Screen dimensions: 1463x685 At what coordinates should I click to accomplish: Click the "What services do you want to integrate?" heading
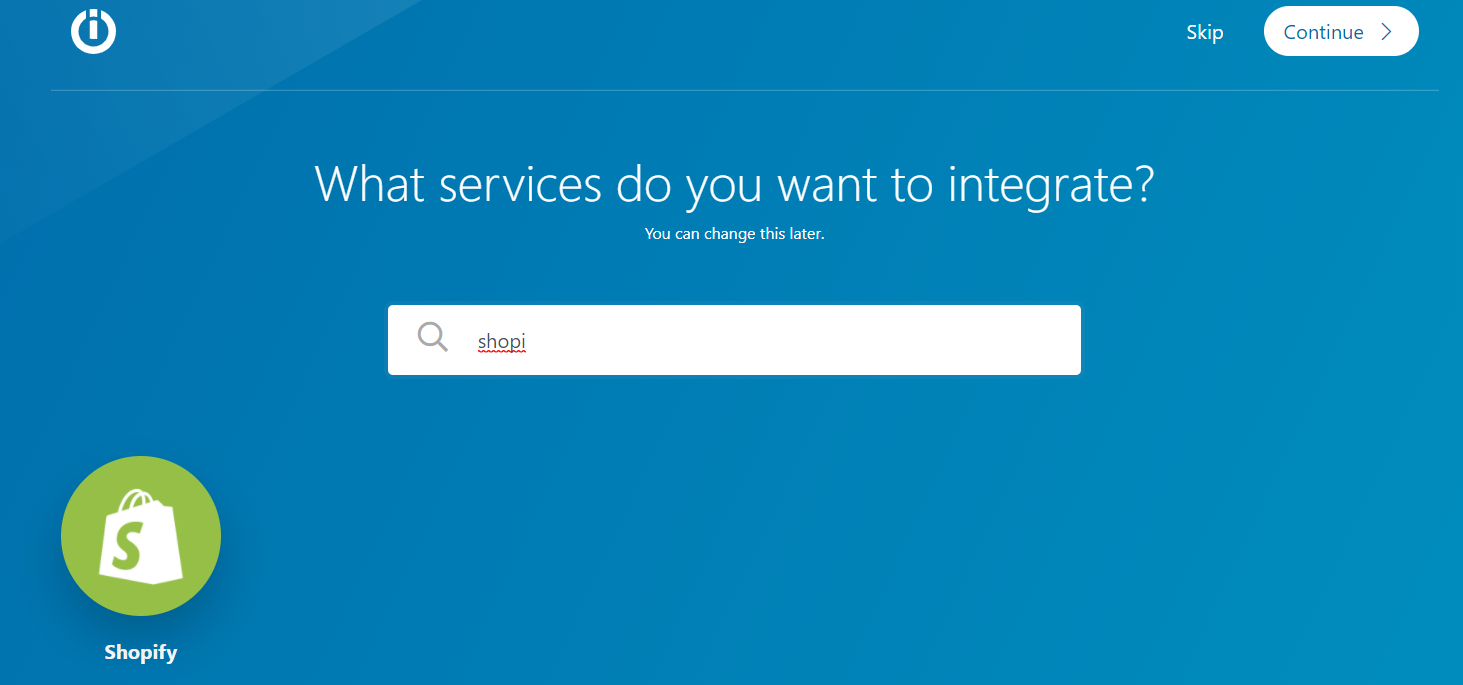pyautogui.click(x=734, y=185)
